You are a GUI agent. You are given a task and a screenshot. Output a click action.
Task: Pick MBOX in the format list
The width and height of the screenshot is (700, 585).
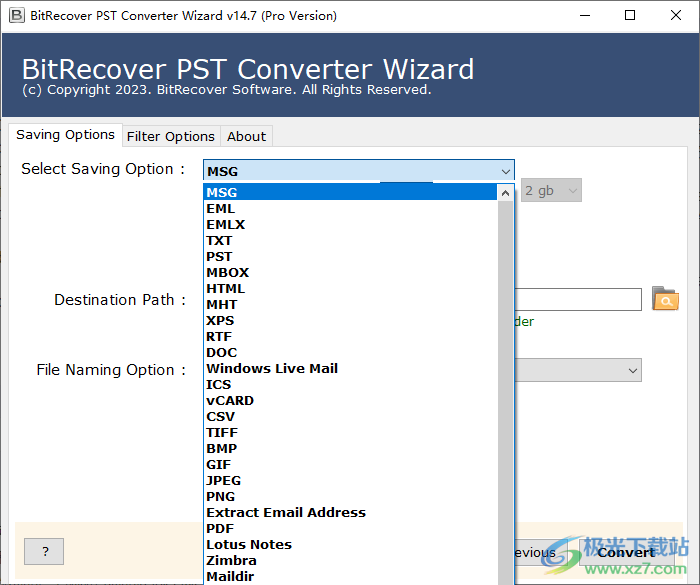(x=351, y=272)
